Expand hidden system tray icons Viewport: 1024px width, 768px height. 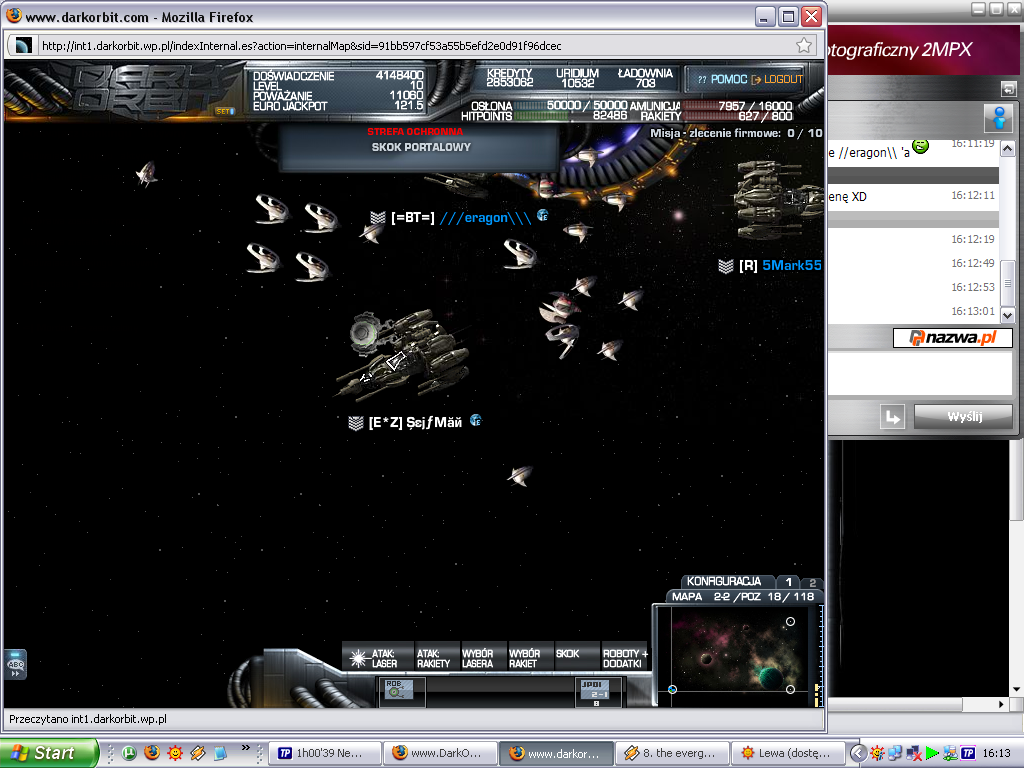click(859, 753)
